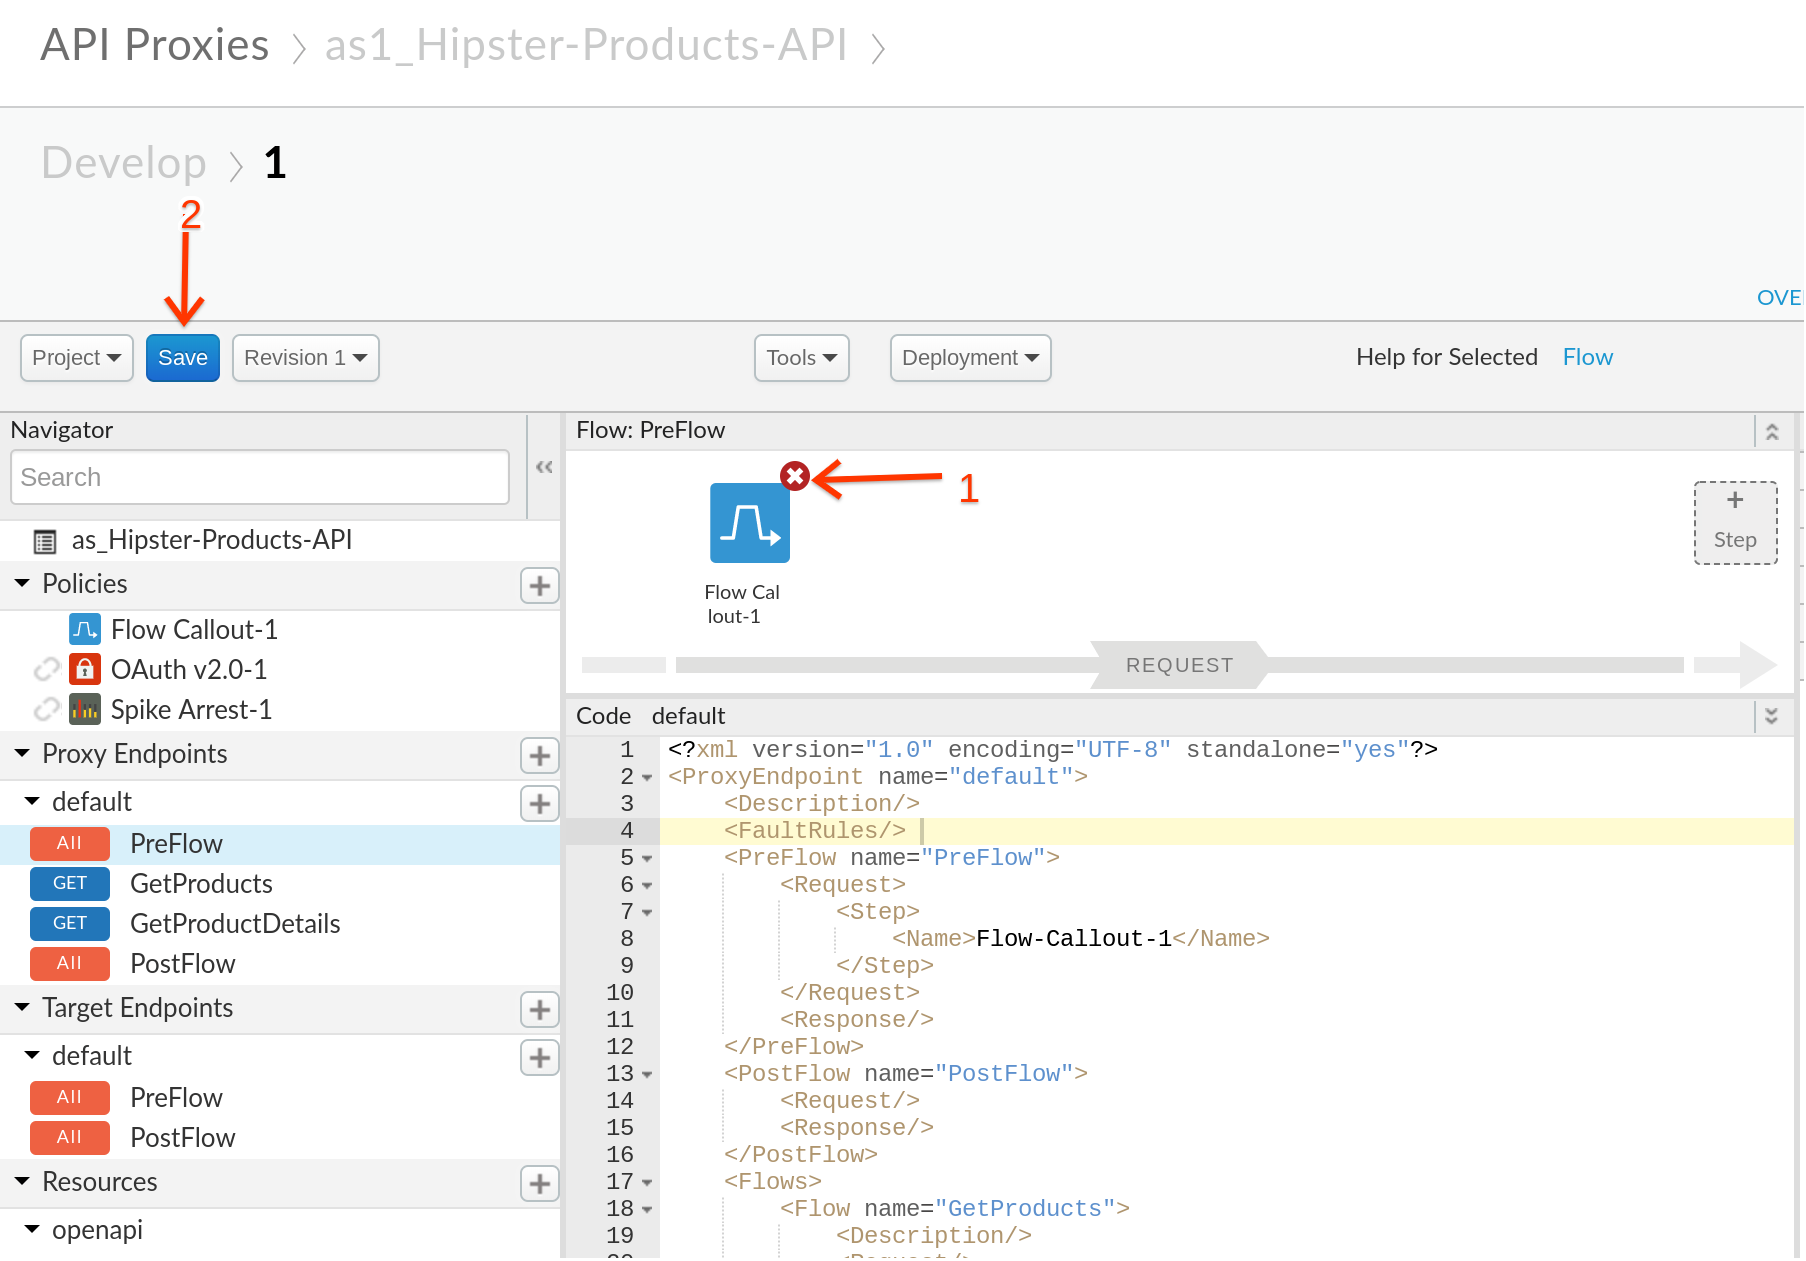Select OAuth v2.0-1 policy
The width and height of the screenshot is (1806, 1261).
[189, 669]
